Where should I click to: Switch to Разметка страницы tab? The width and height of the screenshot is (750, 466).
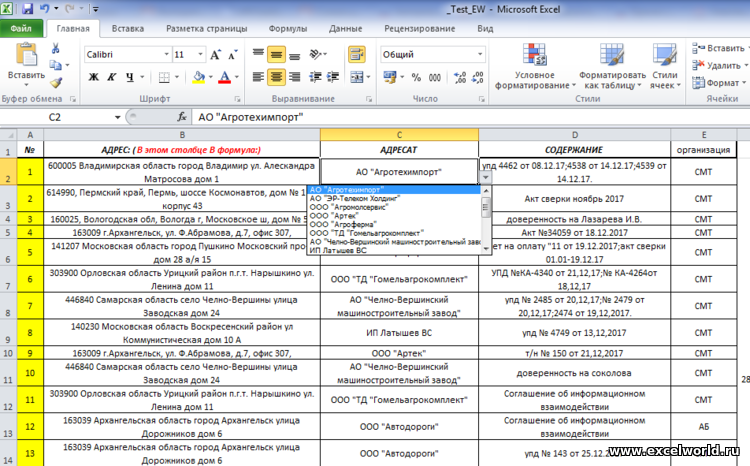tap(207, 29)
